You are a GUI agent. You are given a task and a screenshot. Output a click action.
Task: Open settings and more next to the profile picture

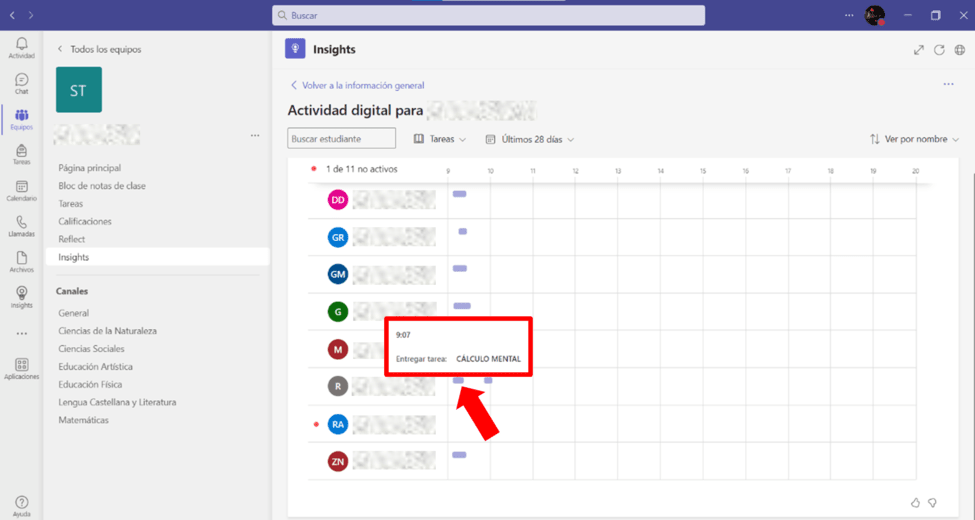[x=849, y=15]
